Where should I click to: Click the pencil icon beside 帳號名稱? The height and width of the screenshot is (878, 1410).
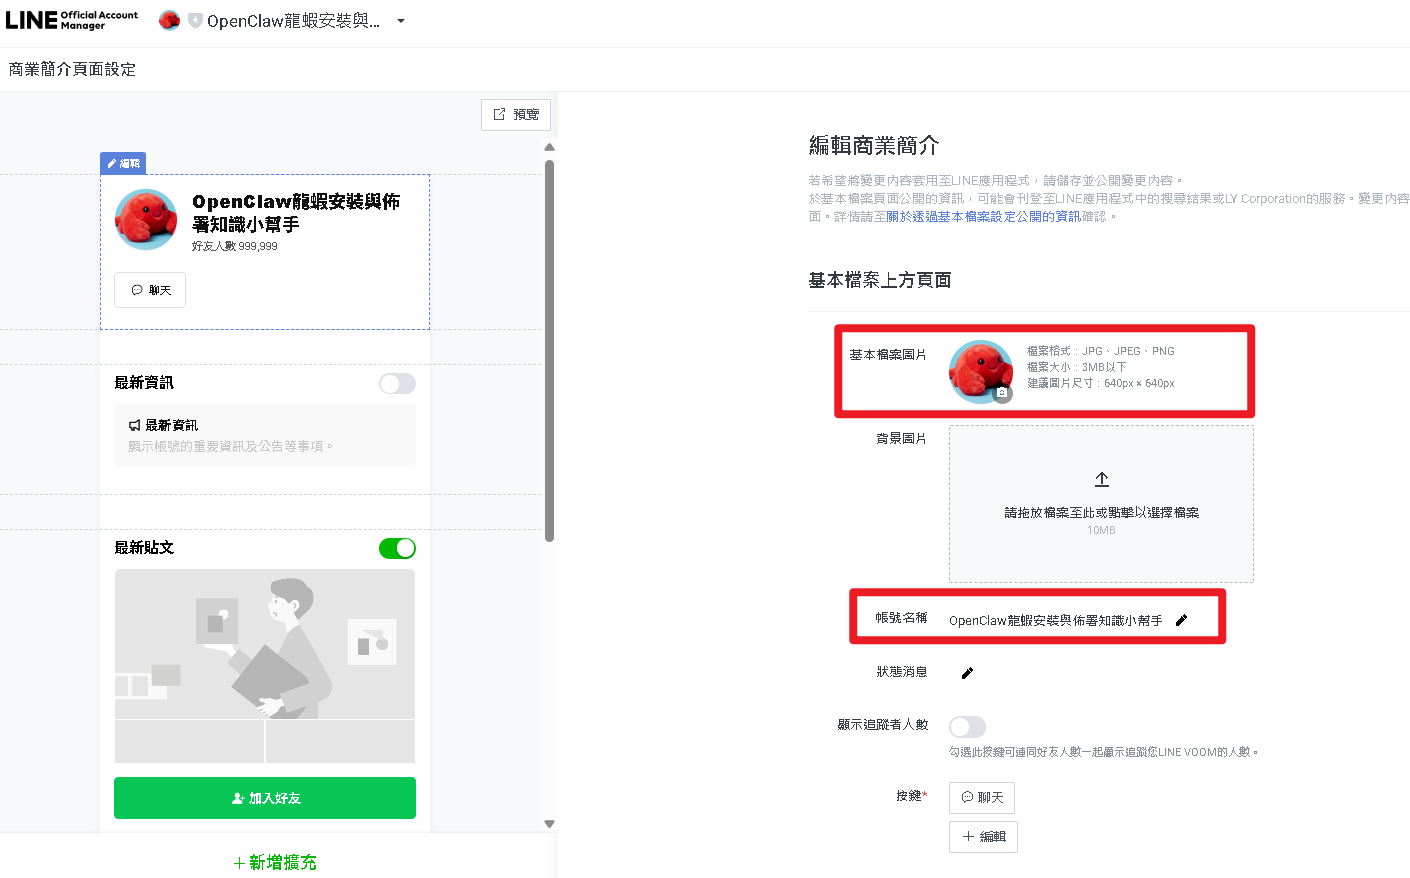pyautogui.click(x=1182, y=619)
